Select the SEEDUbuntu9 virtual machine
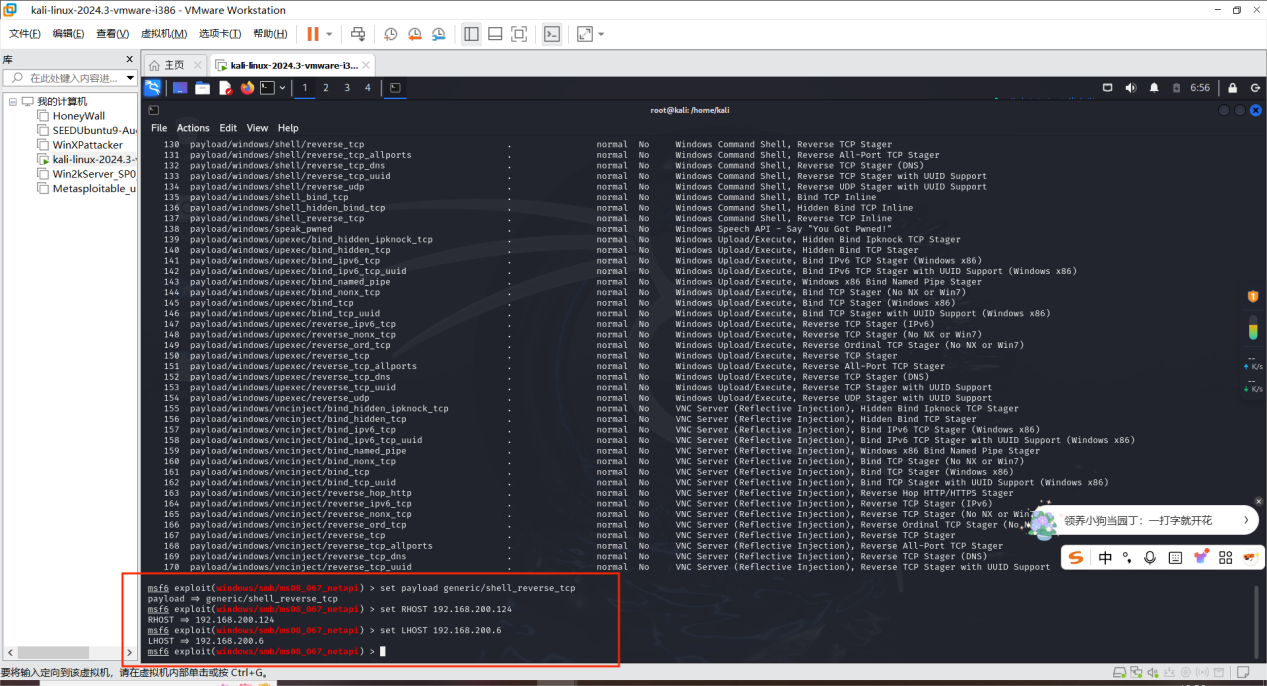1267x686 pixels. (86, 130)
